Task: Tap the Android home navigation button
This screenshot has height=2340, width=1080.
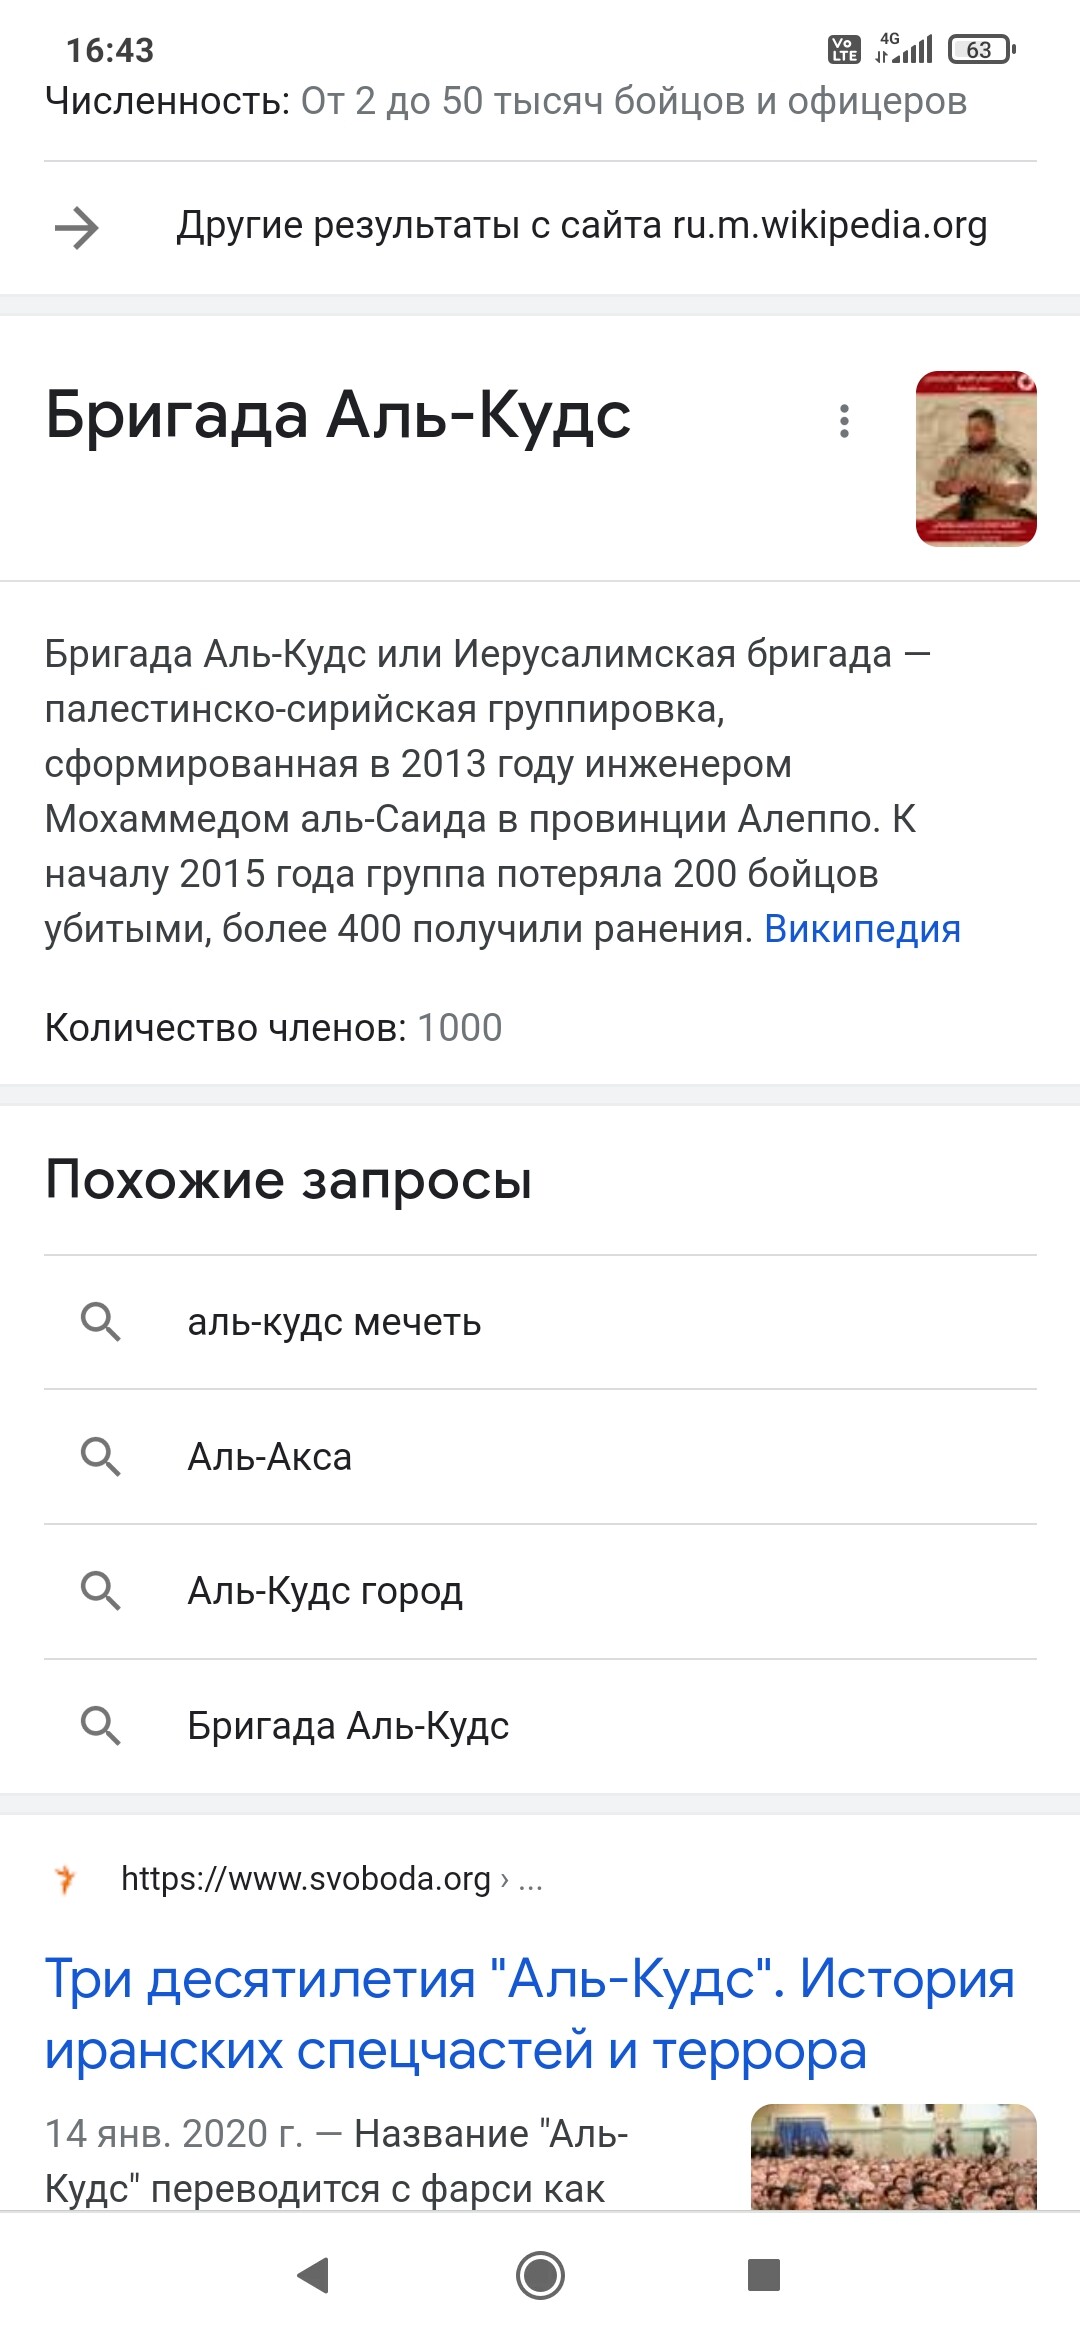Action: pyautogui.click(x=540, y=2275)
